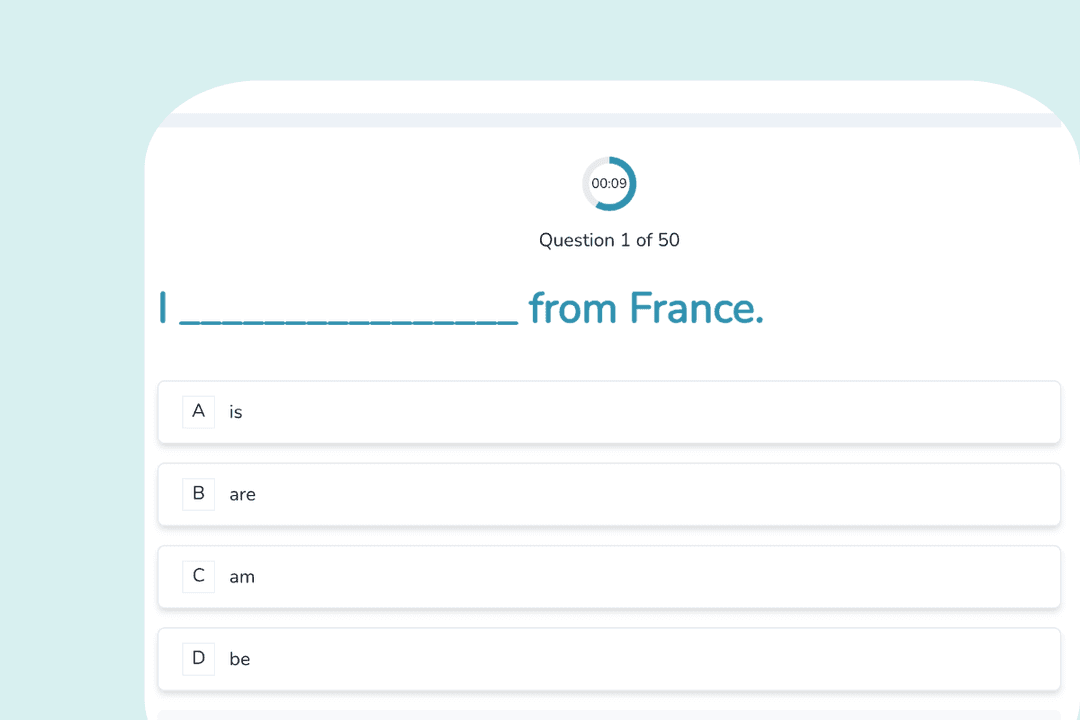1080x720 pixels.
Task: Select answer option D "be"
Action: tap(609, 659)
